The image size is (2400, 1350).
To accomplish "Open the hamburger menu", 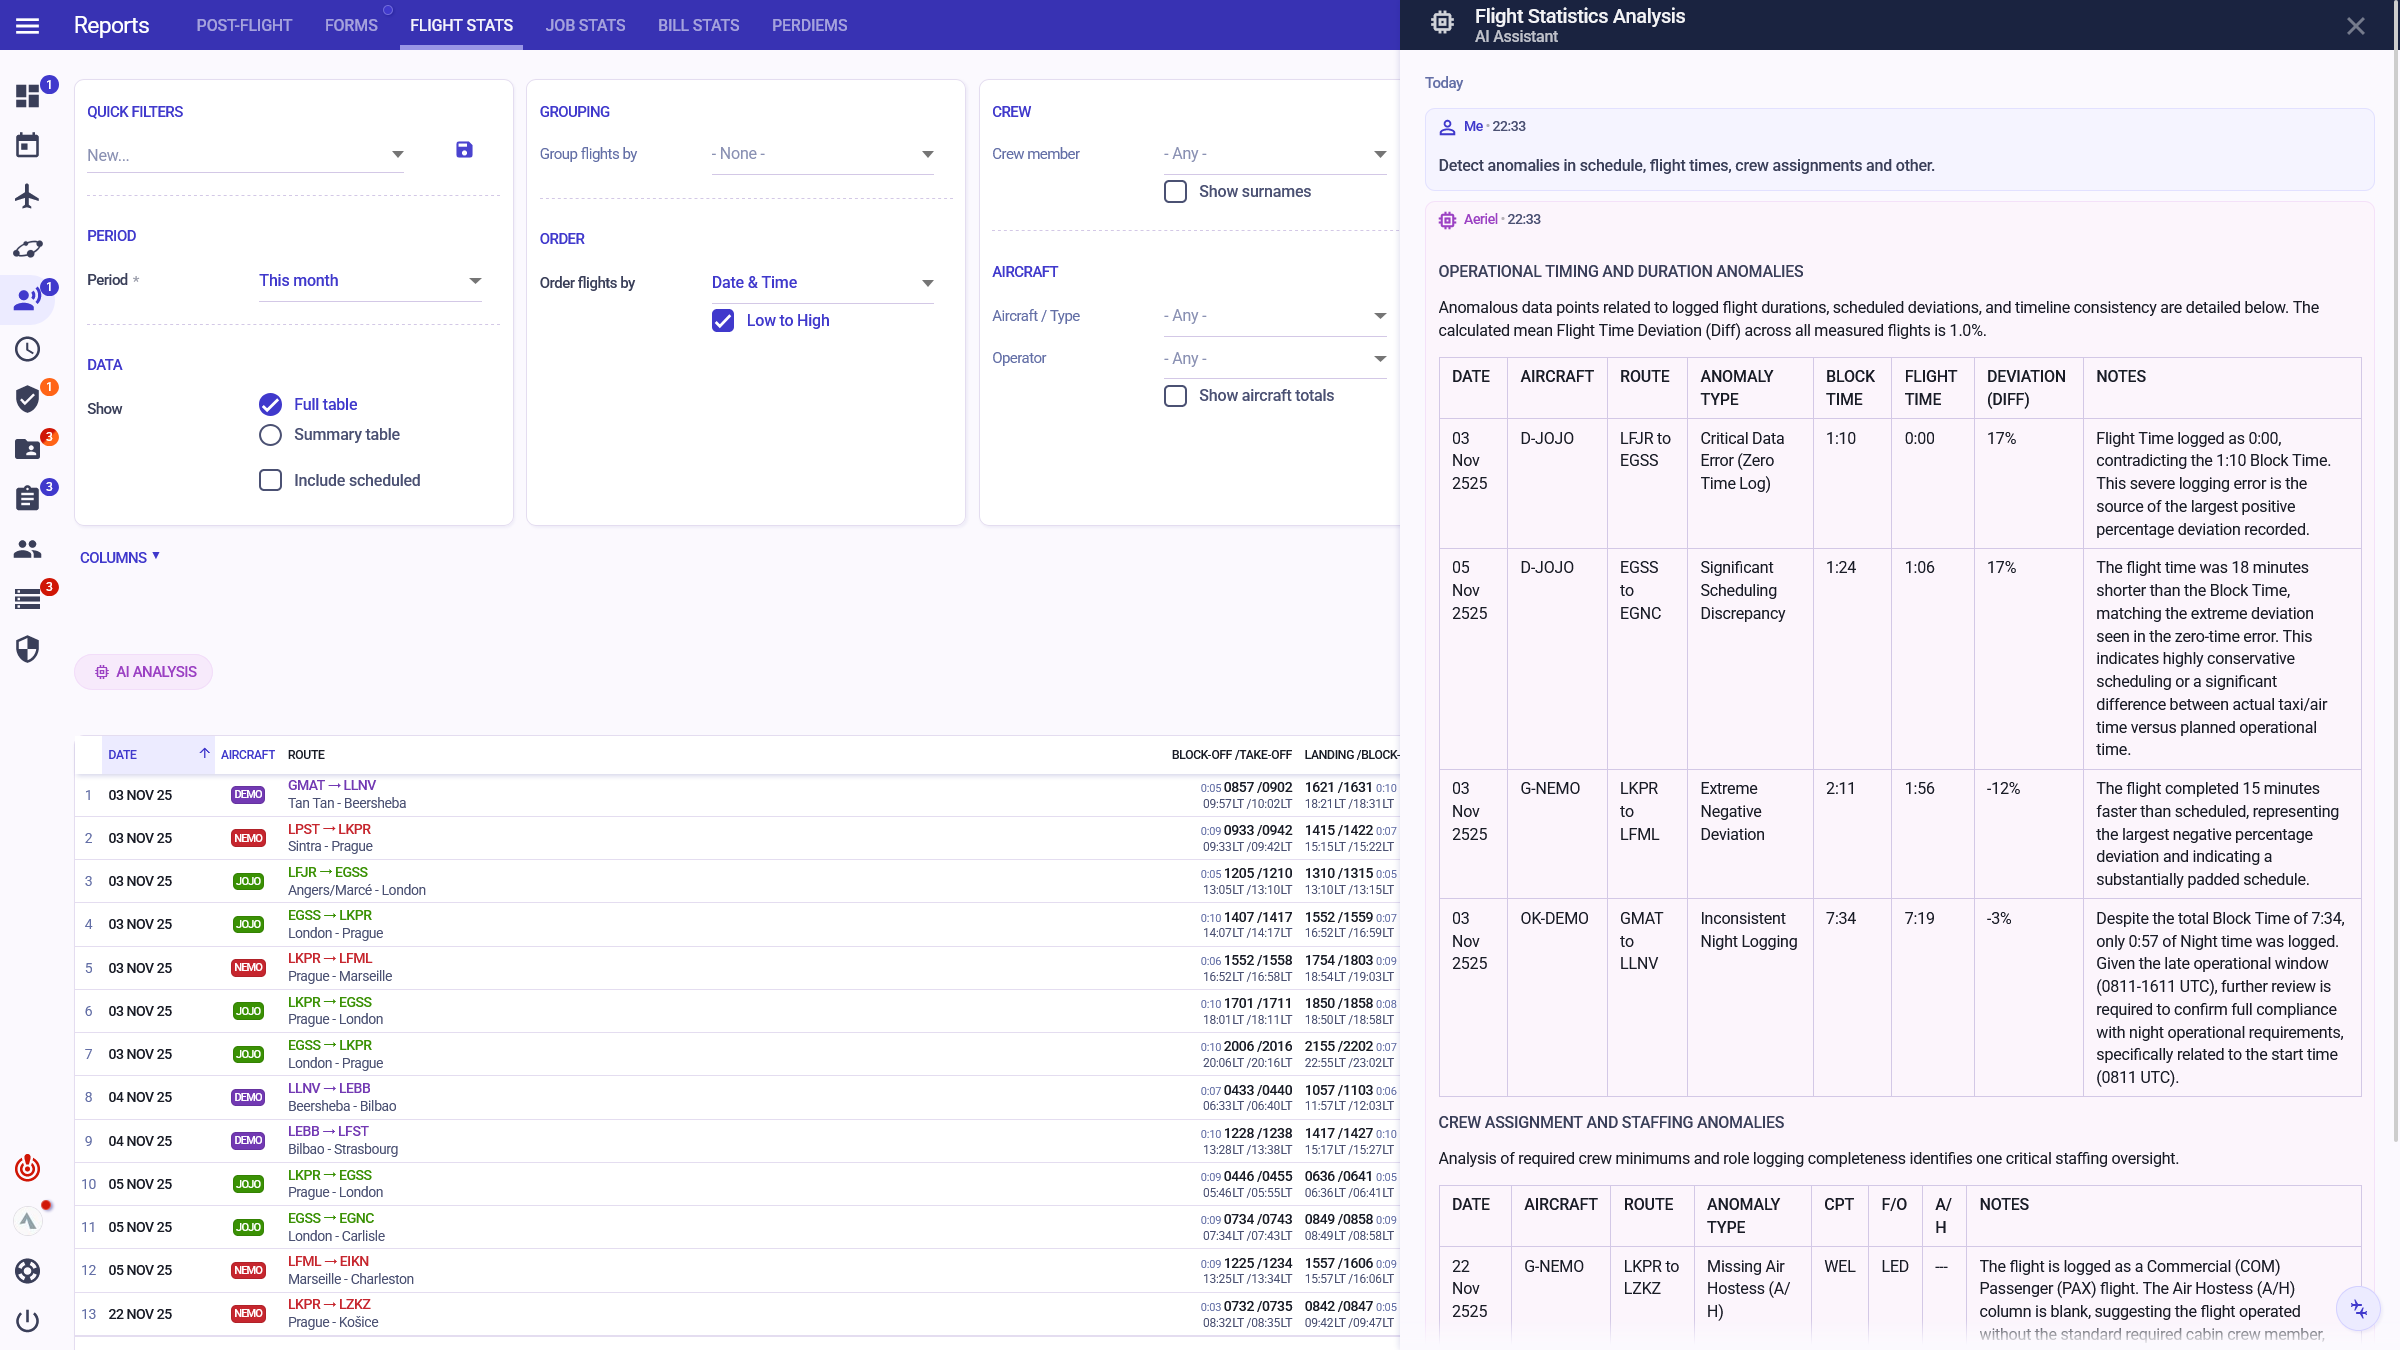I will click(27, 25).
